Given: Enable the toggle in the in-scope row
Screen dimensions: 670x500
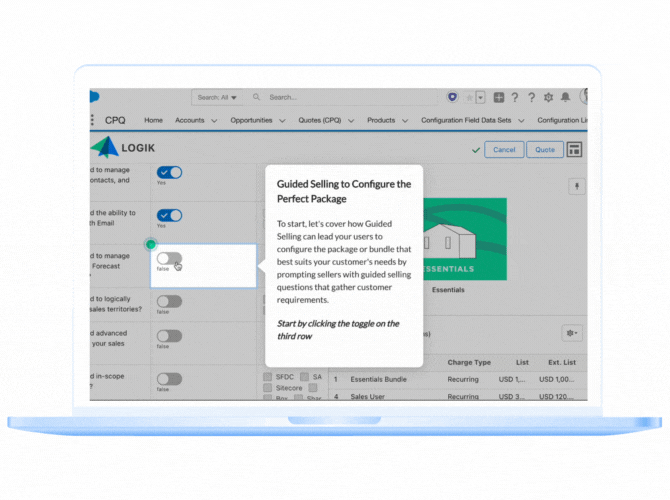Looking at the screenshot, I should tap(170, 379).
